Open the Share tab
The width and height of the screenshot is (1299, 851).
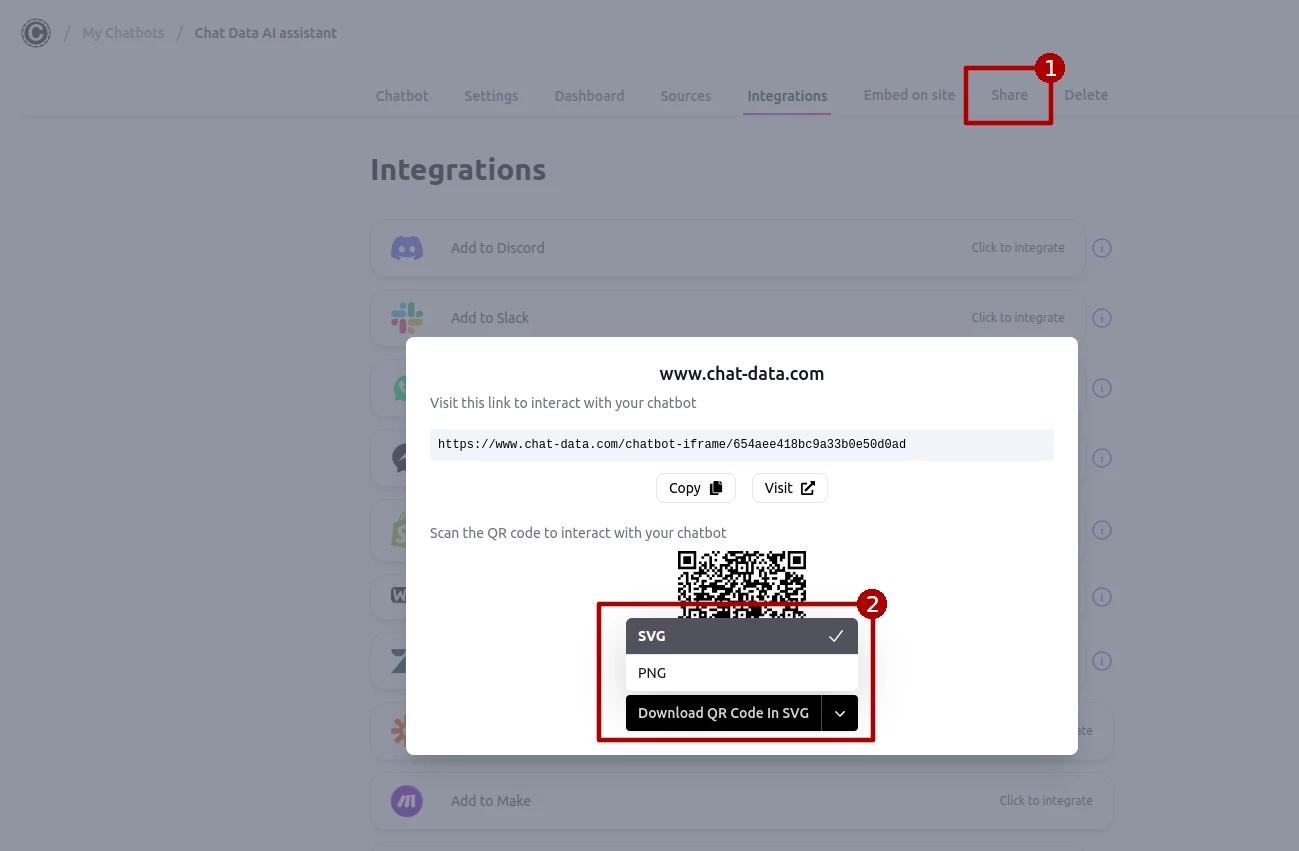pyautogui.click(x=1009, y=95)
